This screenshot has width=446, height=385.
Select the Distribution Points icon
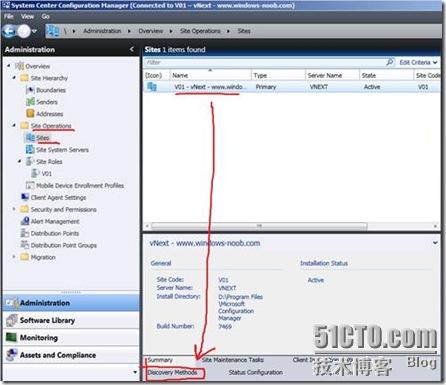pos(25,233)
